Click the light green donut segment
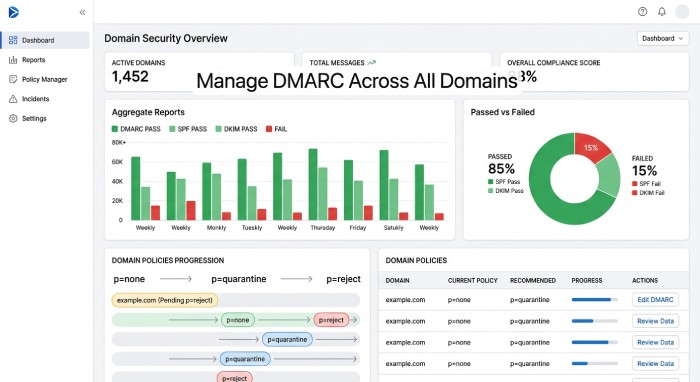This screenshot has width=700, height=382. [x=609, y=175]
